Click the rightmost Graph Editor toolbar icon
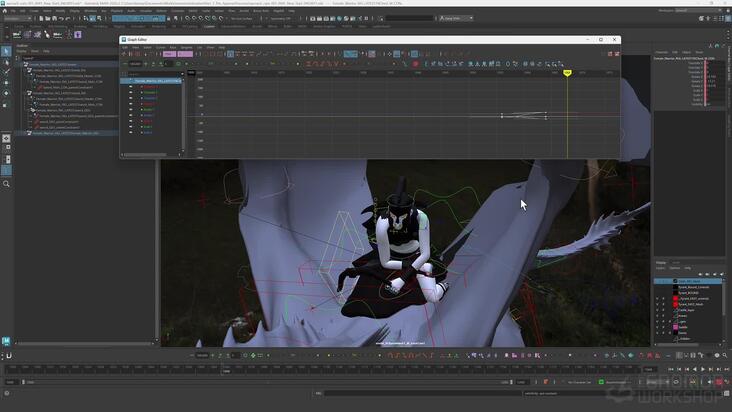 pyautogui.click(x=617, y=54)
